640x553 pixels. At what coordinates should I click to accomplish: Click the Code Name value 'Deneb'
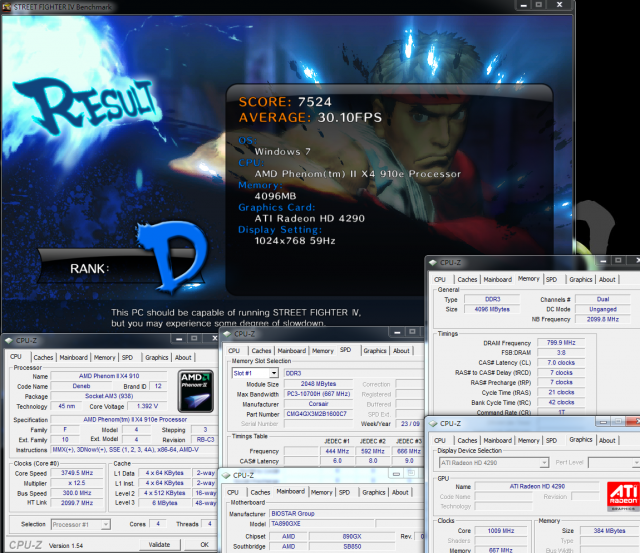coord(81,386)
